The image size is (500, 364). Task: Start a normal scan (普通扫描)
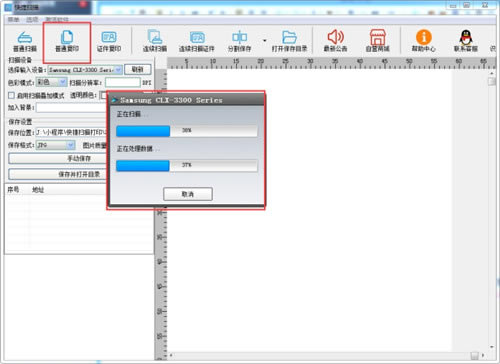(25, 41)
